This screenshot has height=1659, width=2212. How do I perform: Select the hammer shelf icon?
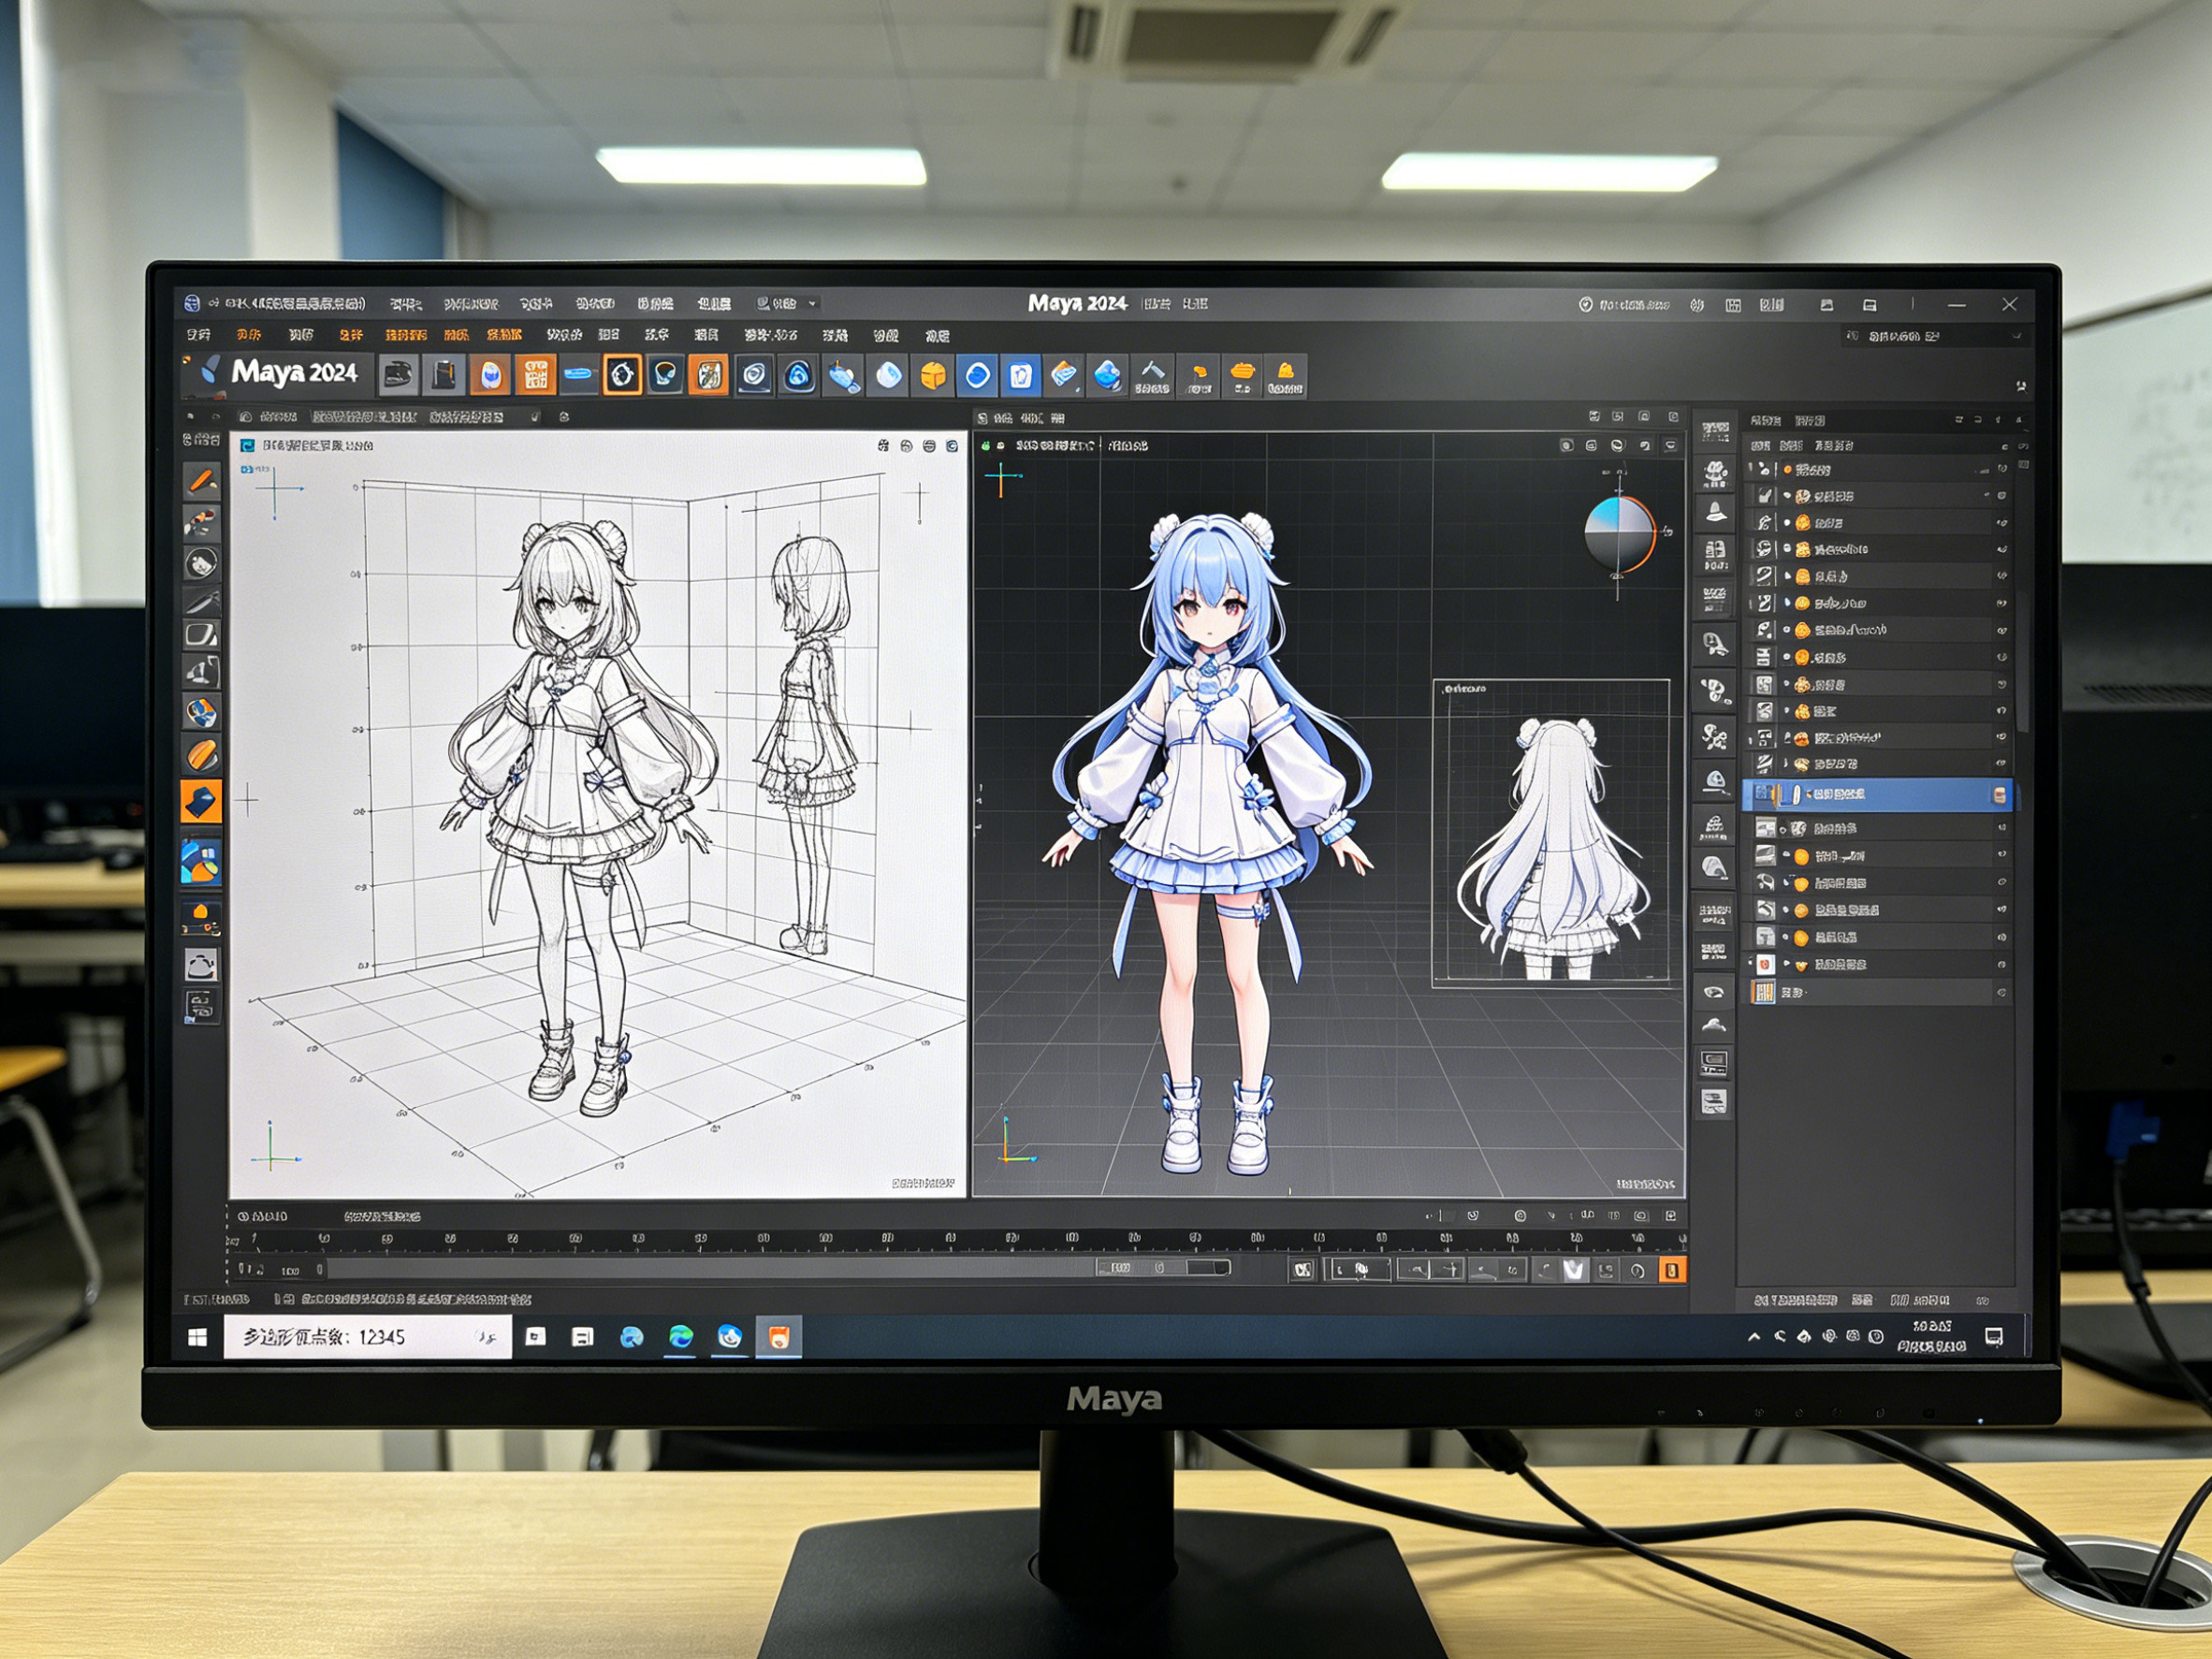point(1152,376)
